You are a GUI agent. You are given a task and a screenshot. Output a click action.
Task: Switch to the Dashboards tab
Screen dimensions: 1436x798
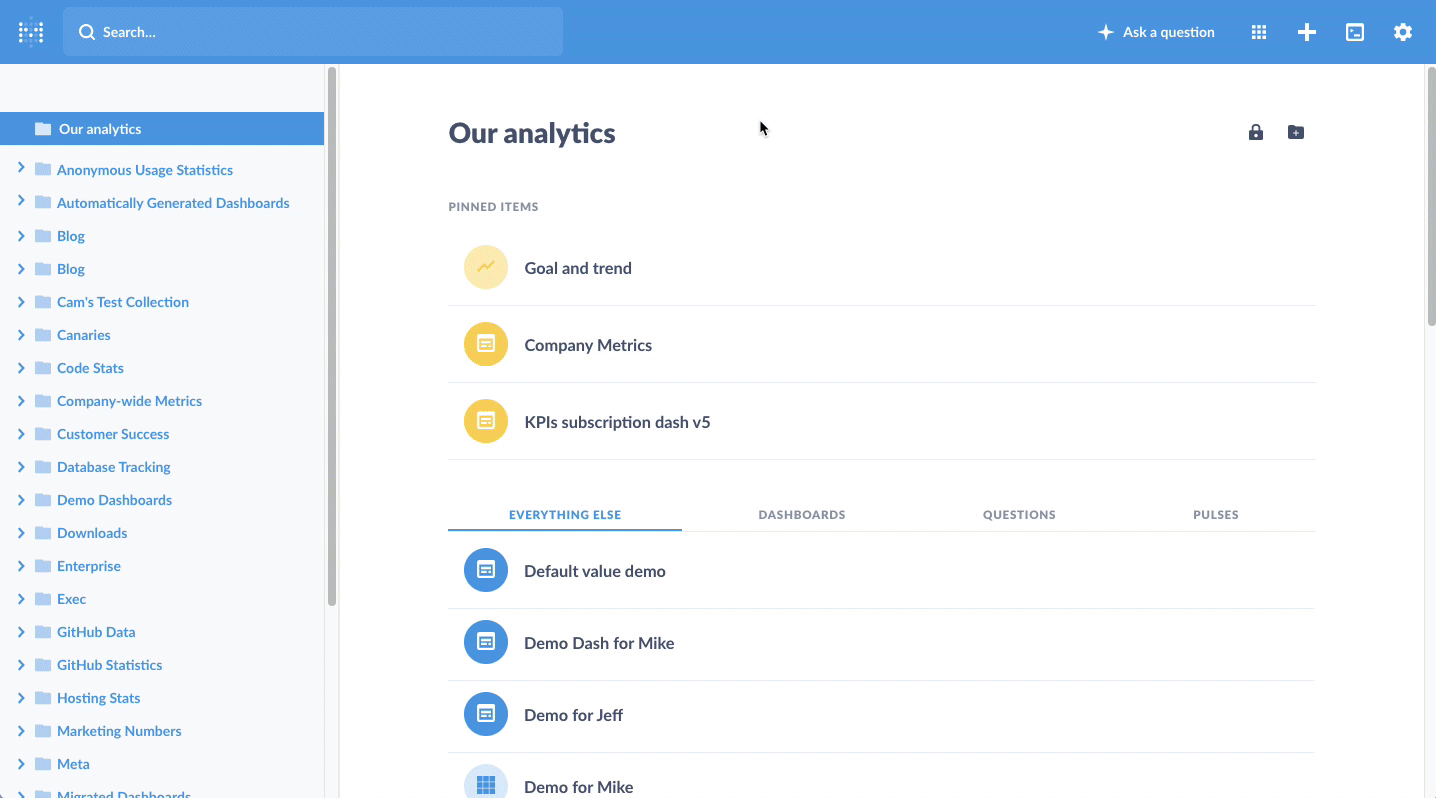[801, 514]
